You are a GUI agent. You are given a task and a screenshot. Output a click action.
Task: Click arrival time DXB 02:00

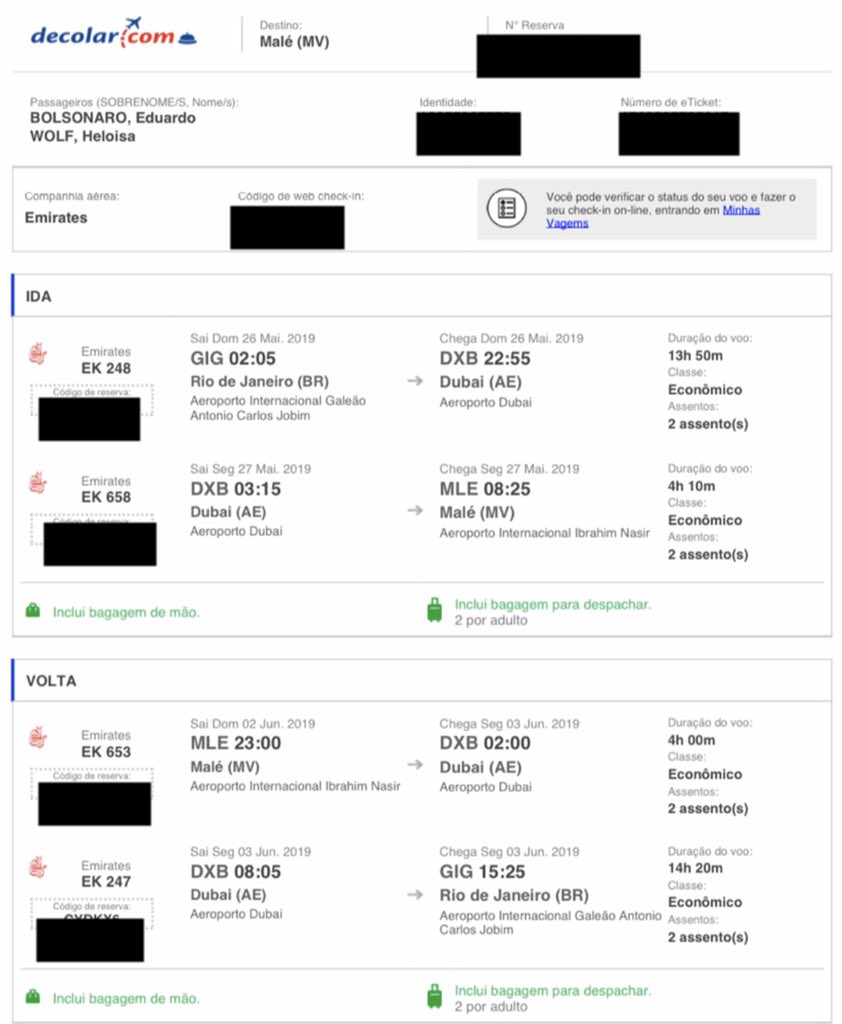[485, 743]
